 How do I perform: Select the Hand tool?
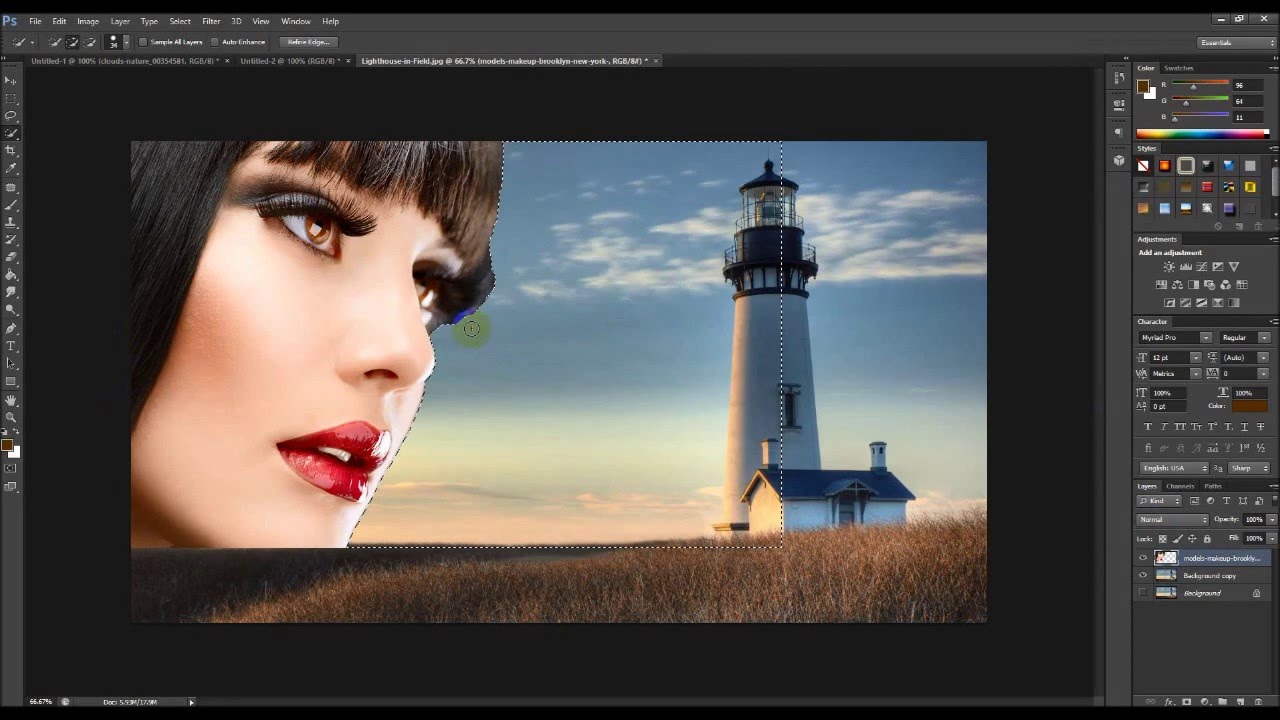click(11, 400)
